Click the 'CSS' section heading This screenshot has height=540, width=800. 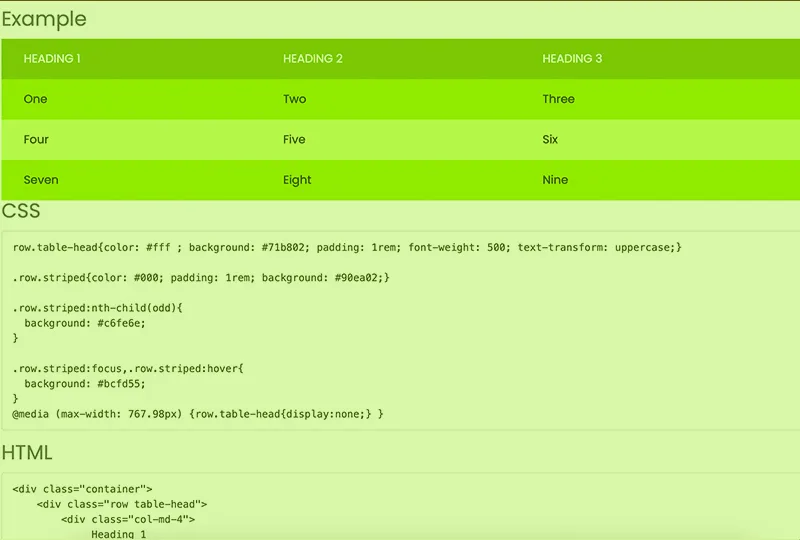pyautogui.click(x=21, y=211)
